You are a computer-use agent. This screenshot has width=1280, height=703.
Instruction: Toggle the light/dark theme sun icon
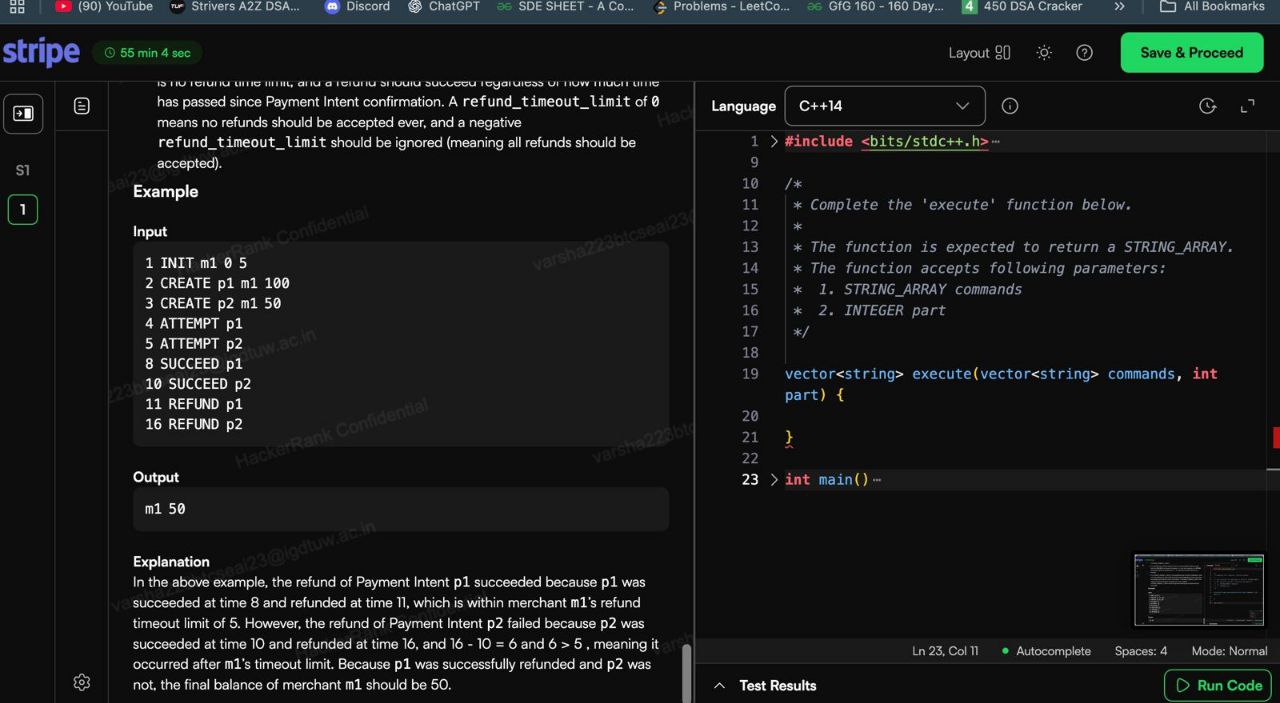click(x=1044, y=53)
